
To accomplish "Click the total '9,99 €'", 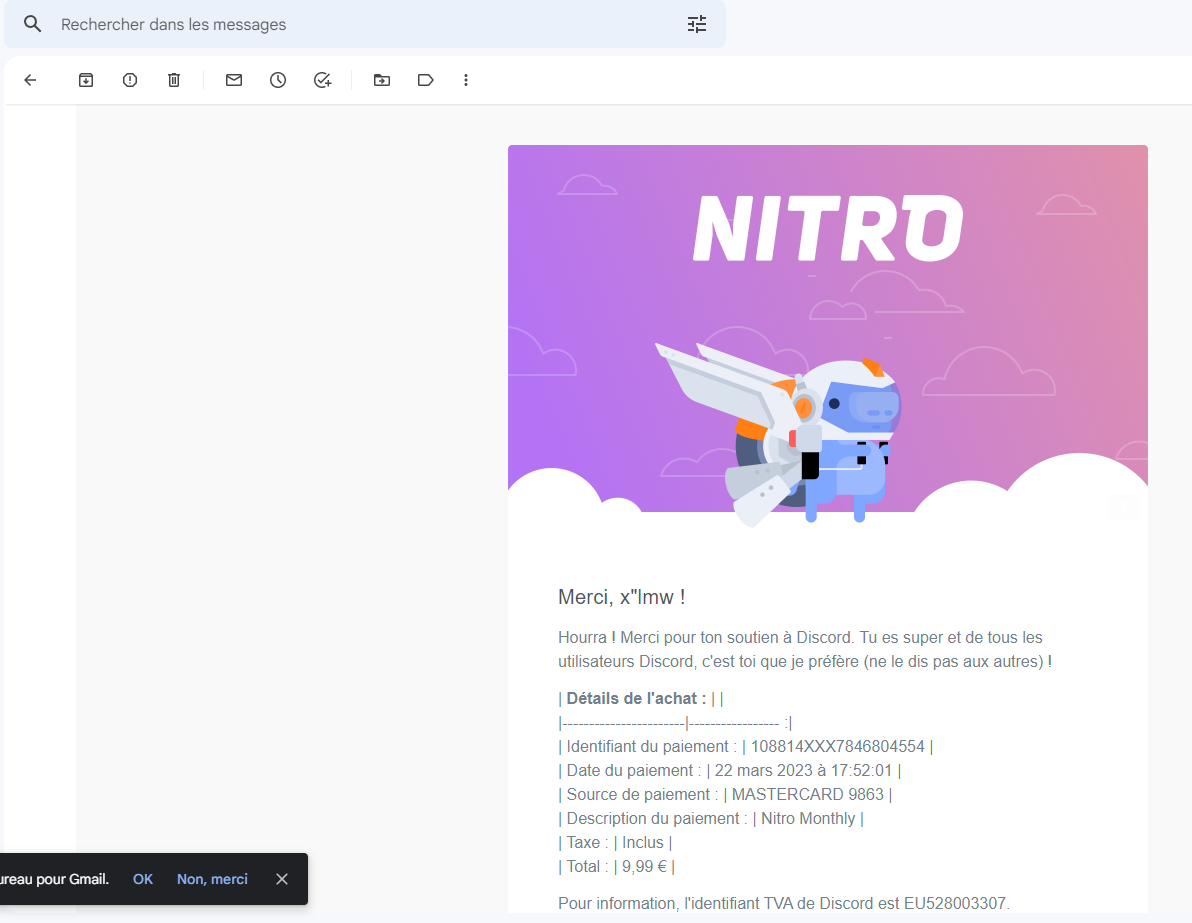I will tap(644, 867).
